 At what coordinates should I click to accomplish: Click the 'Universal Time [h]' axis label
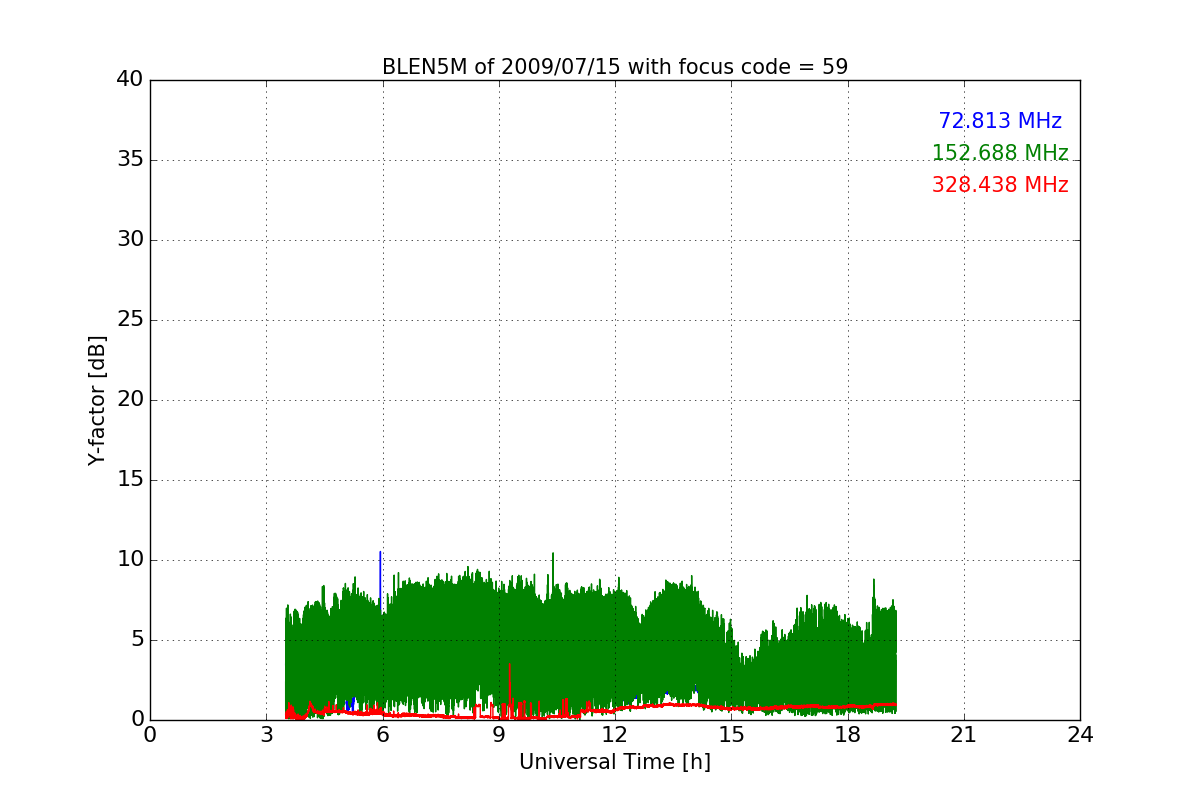(x=615, y=762)
